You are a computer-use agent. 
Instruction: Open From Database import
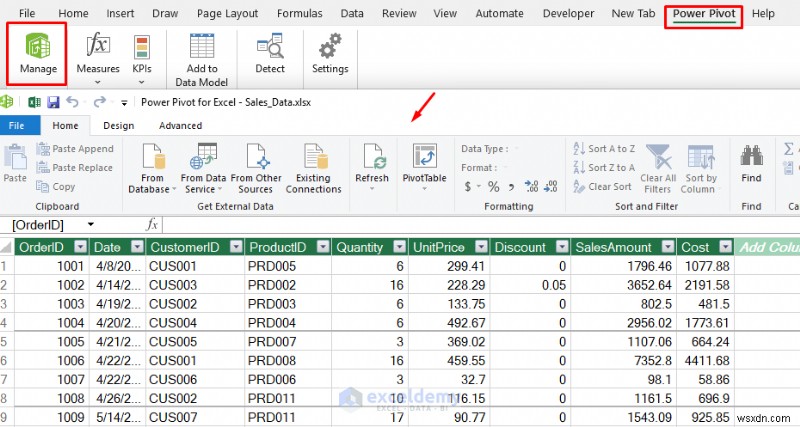(152, 168)
